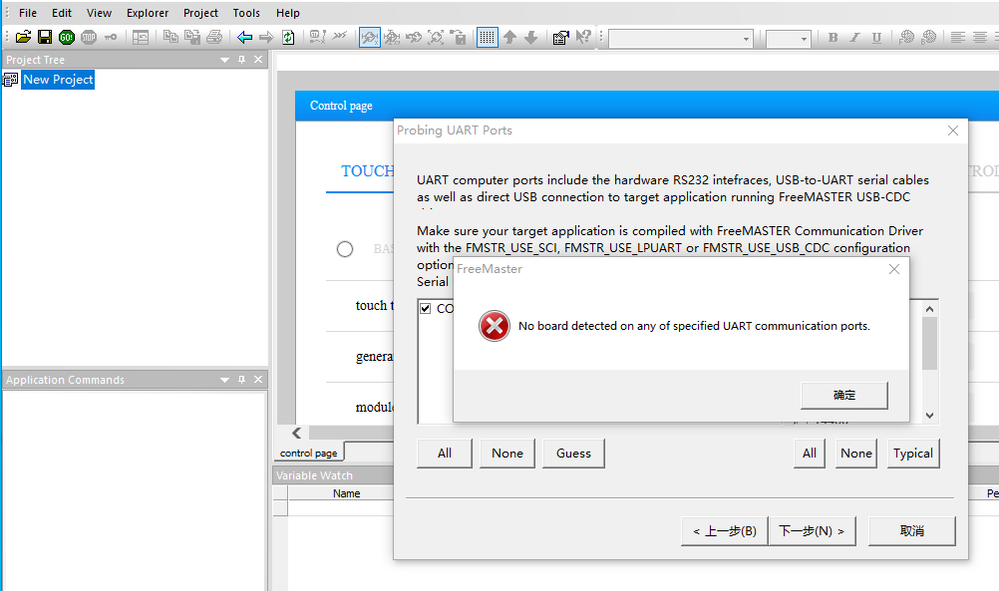Switch to the control page tab
999x591 pixels.
pos(309,453)
